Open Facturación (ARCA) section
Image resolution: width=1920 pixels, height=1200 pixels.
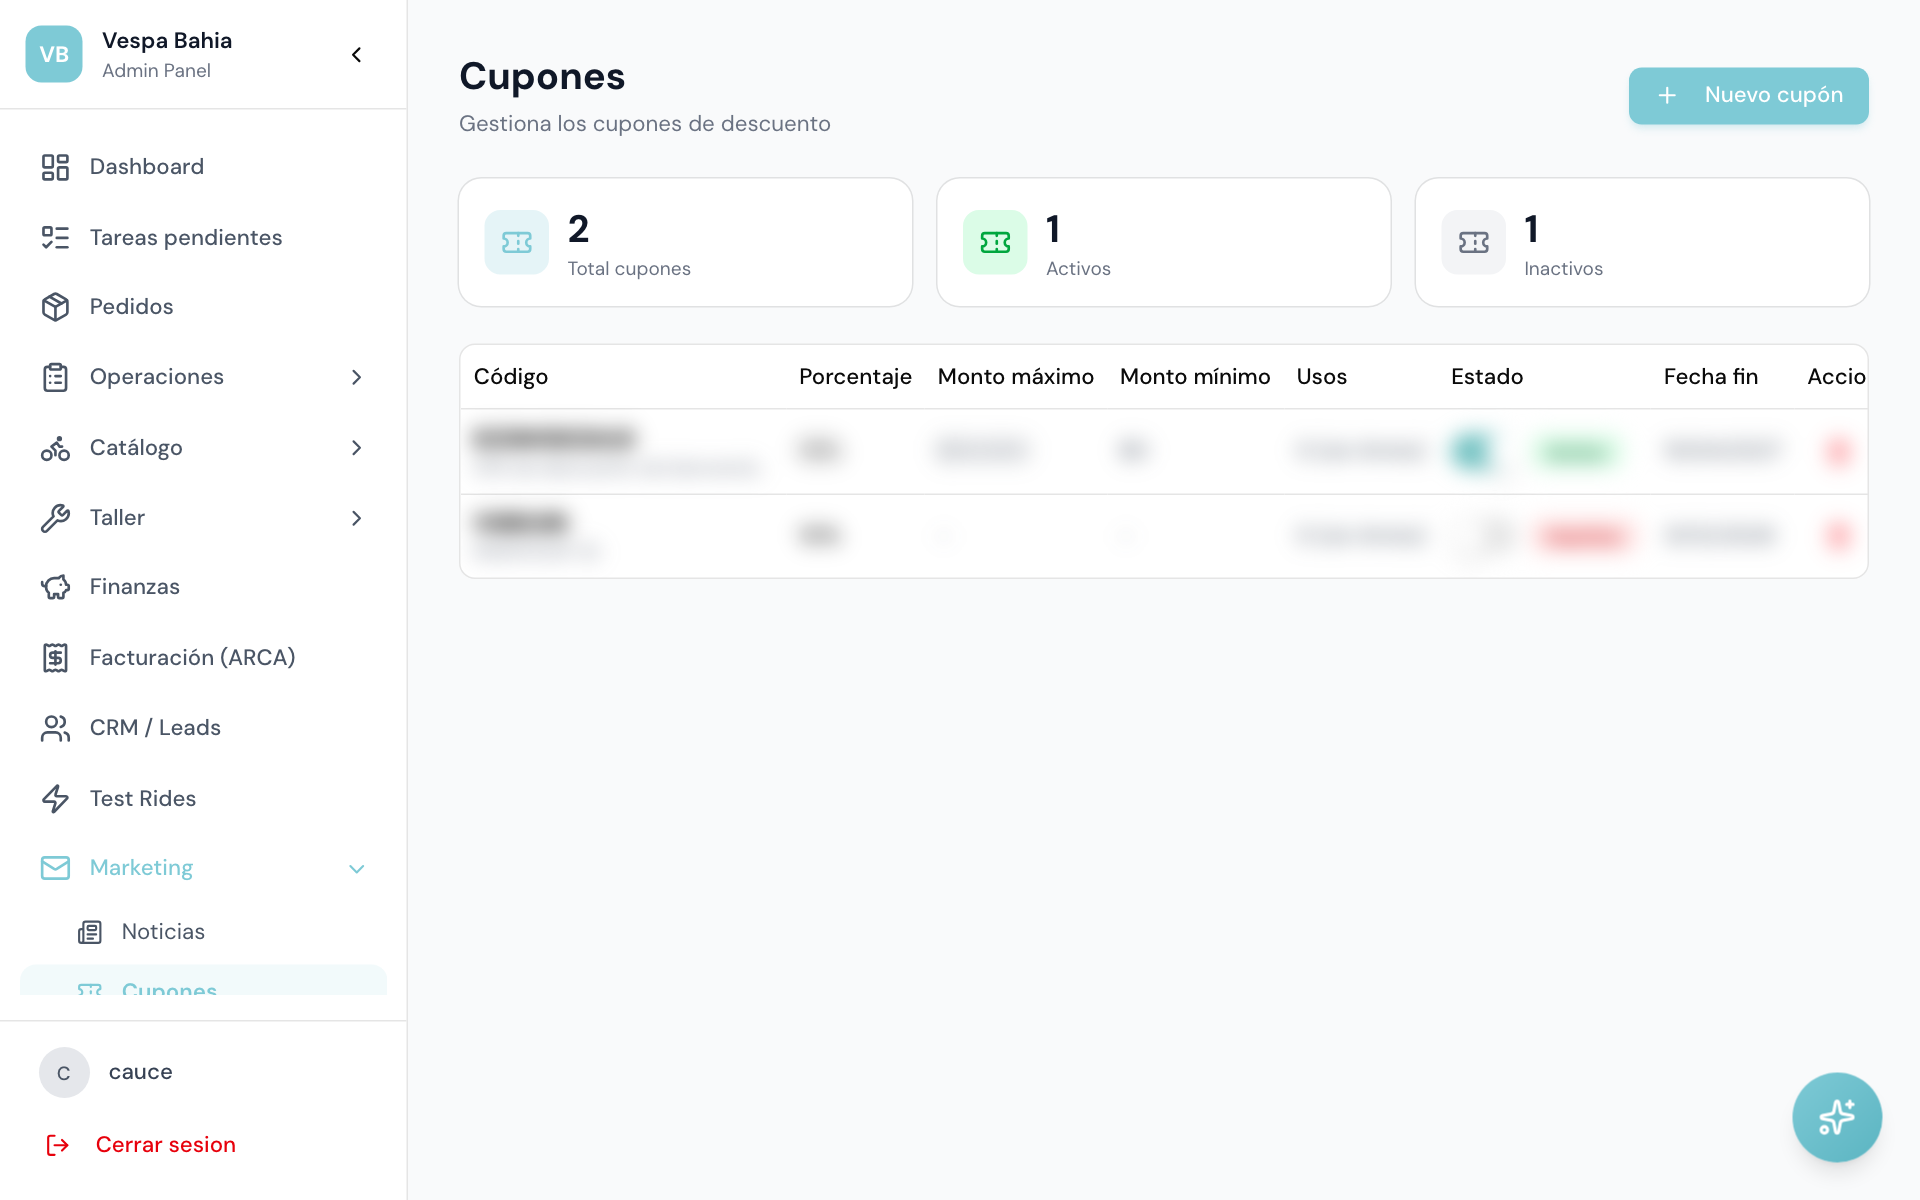(203, 658)
